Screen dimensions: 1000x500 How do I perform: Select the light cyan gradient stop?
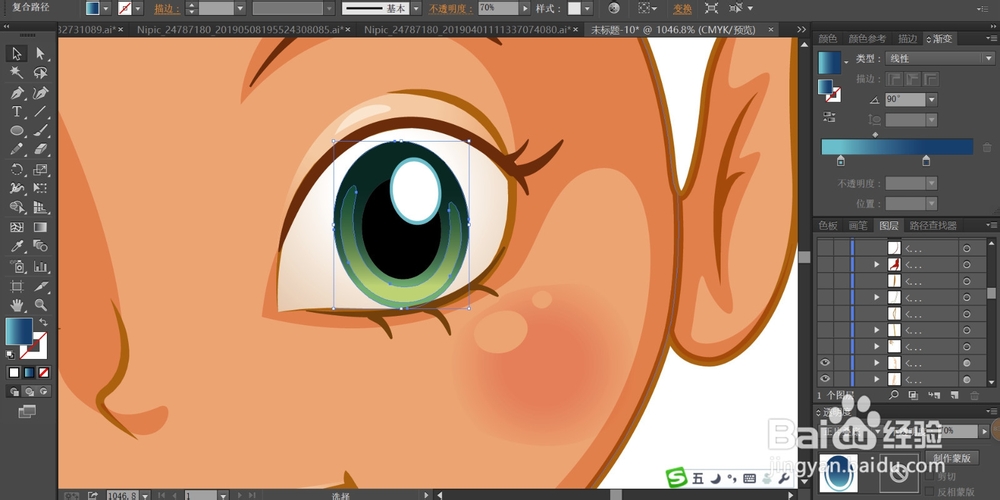(841, 161)
